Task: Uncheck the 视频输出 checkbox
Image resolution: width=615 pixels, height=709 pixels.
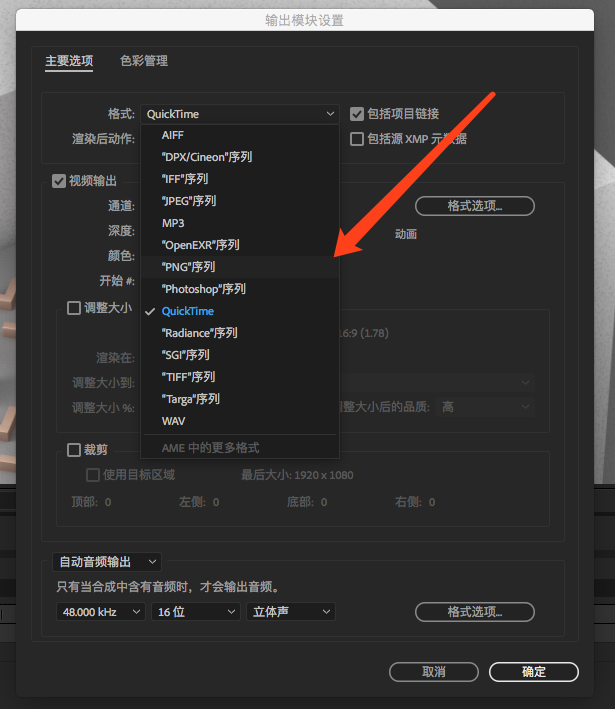Action: coord(59,181)
